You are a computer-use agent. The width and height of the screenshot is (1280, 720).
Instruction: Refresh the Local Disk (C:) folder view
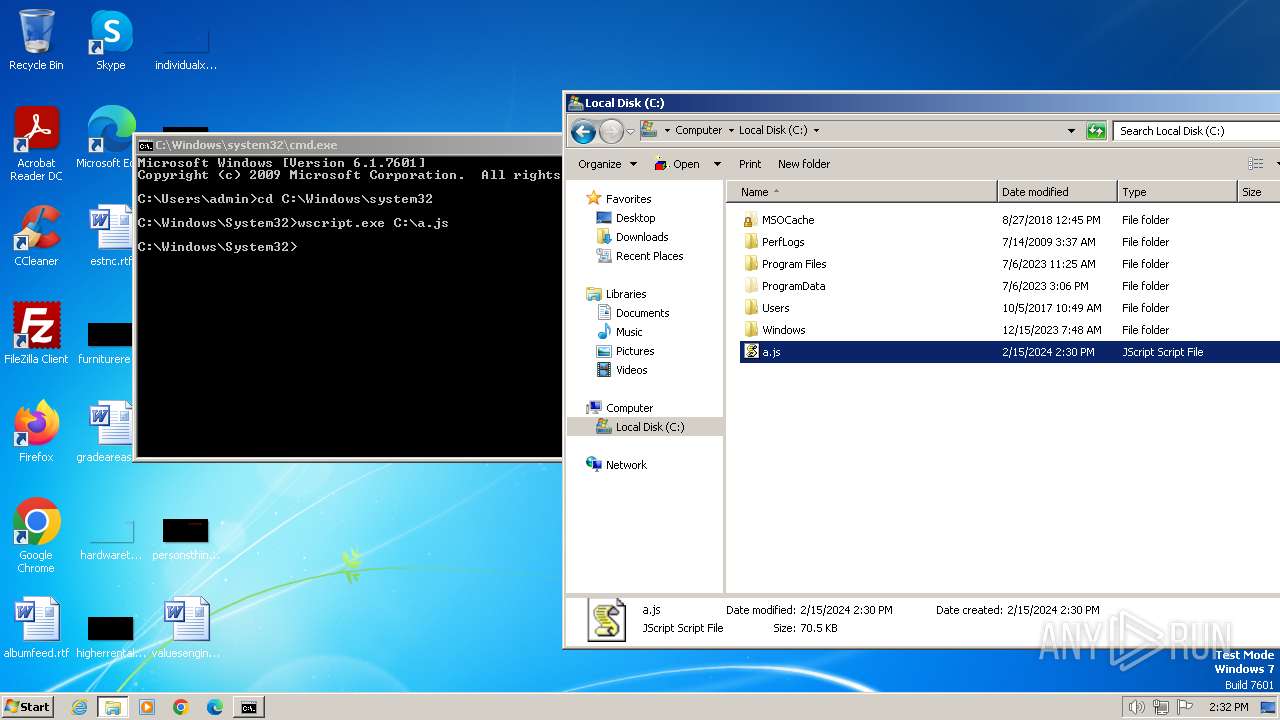point(1097,131)
